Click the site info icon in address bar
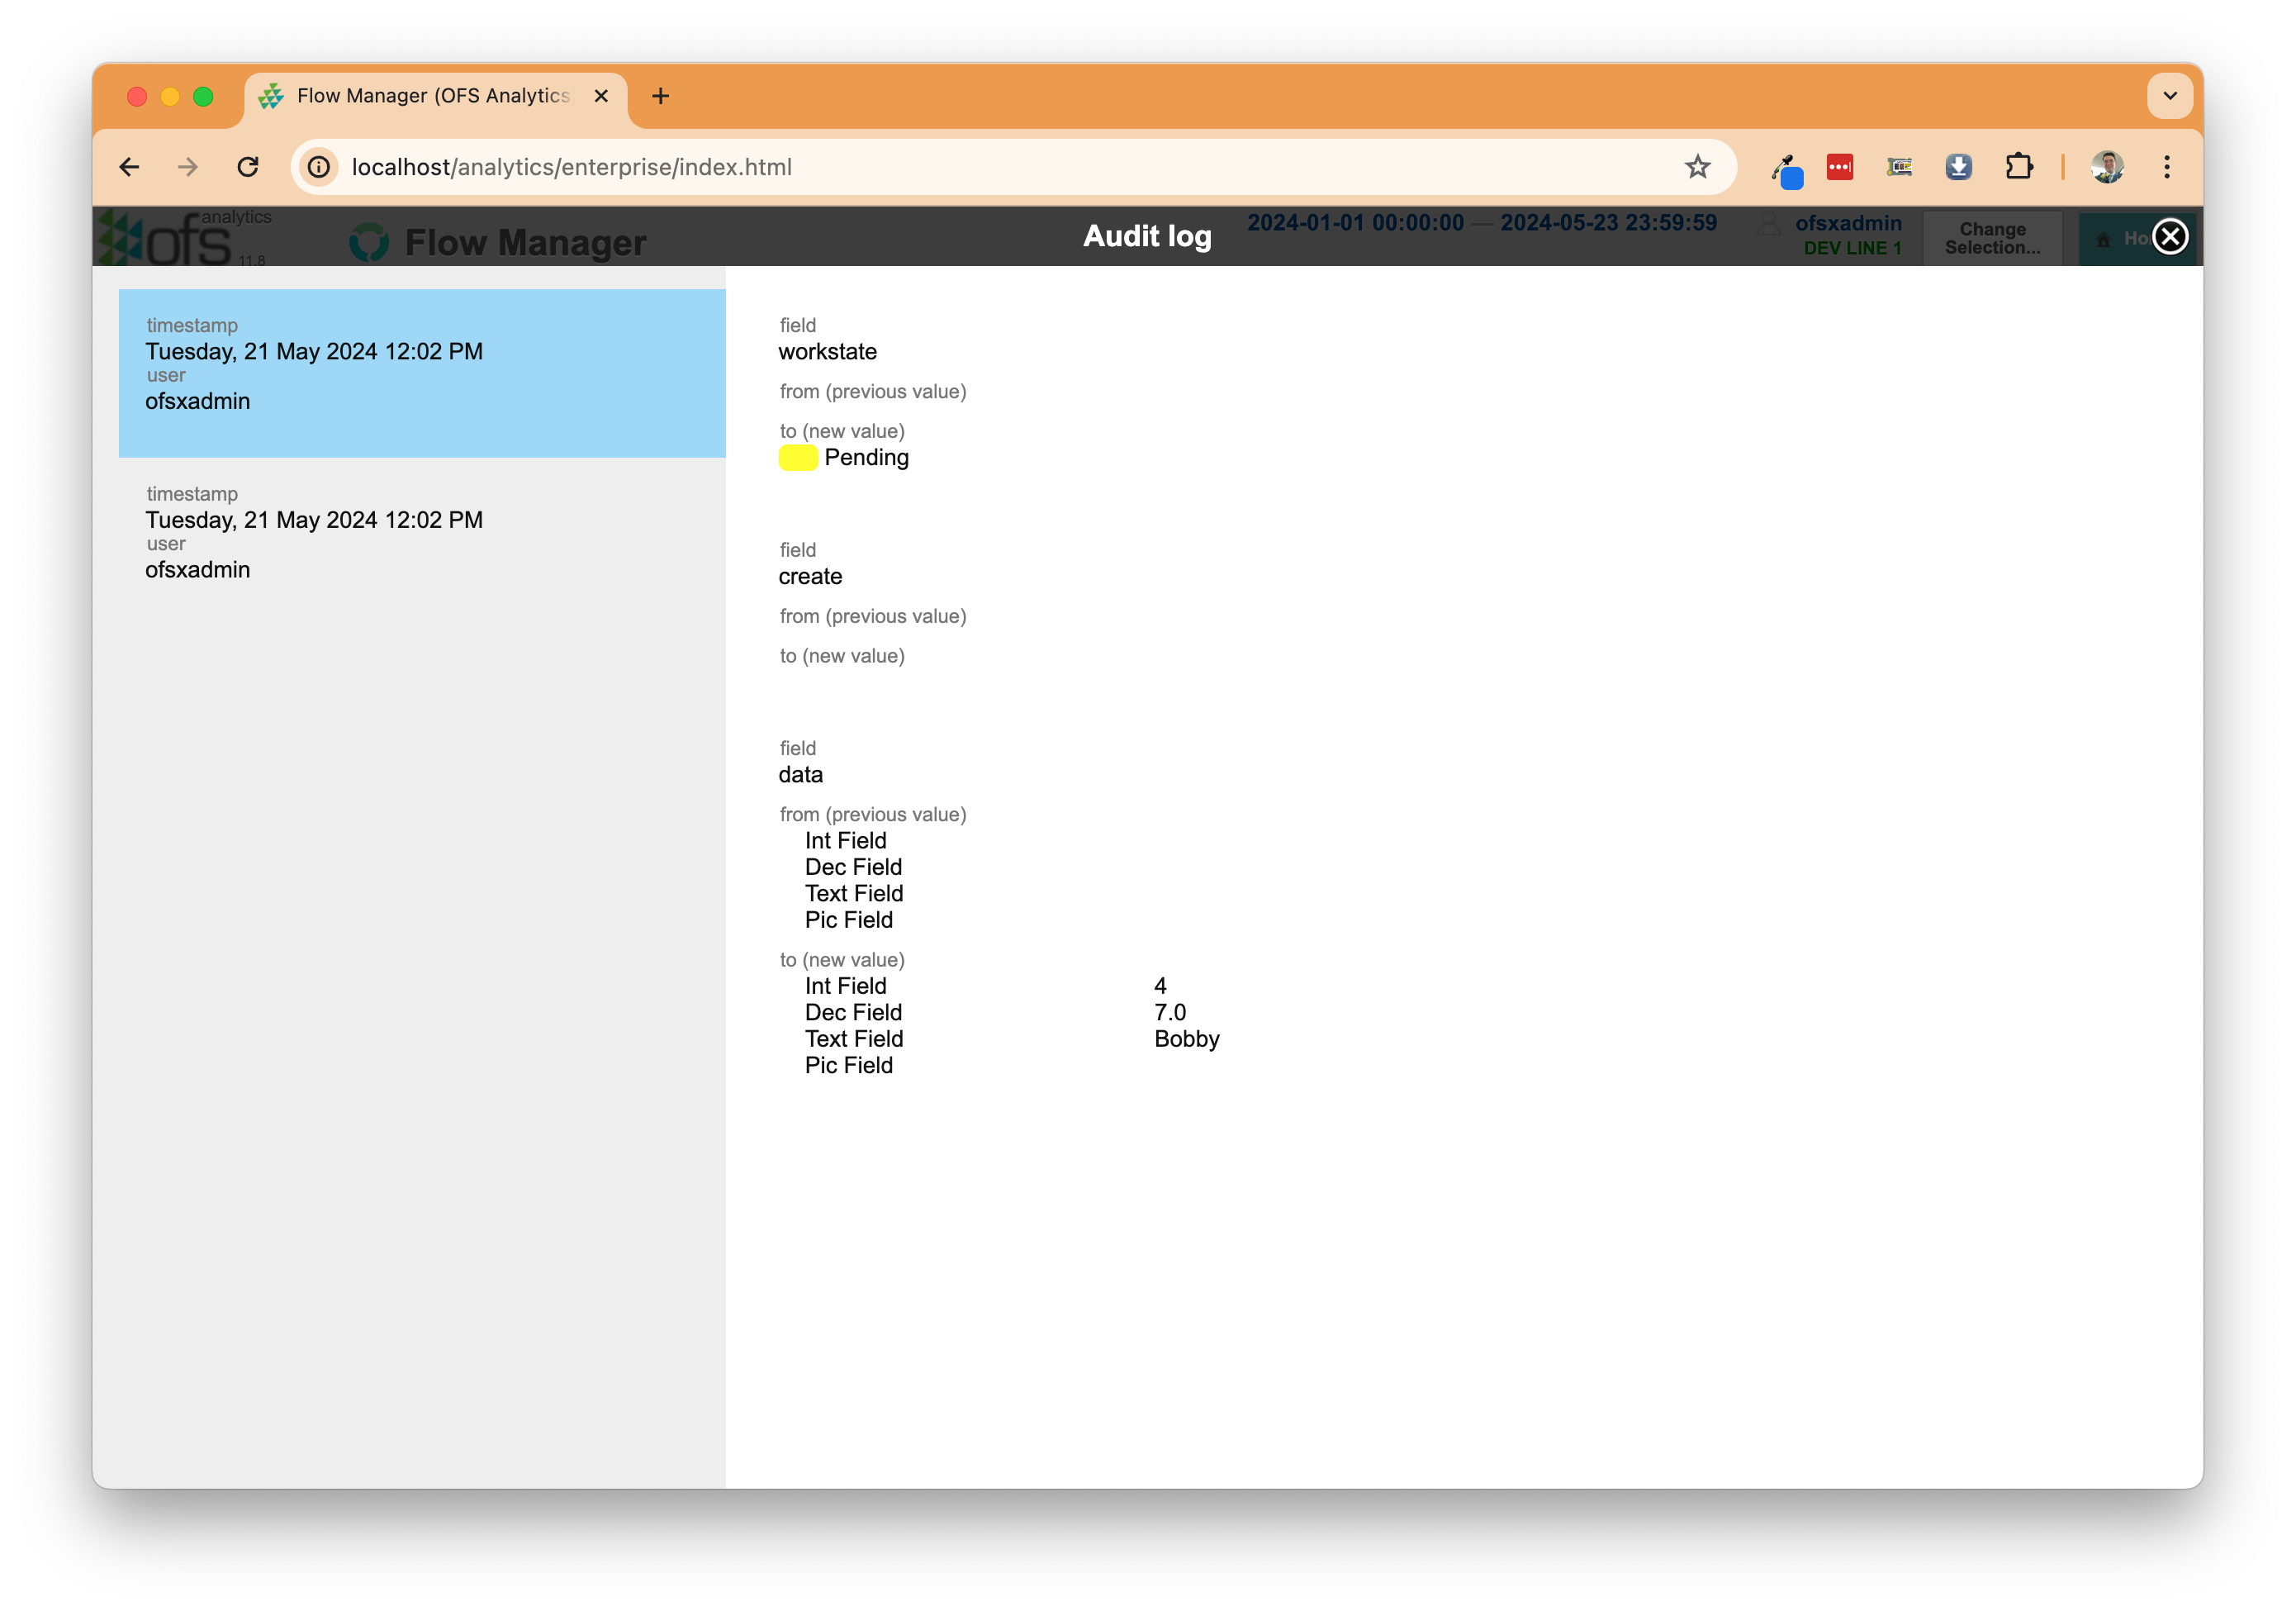2296x1611 pixels. tap(319, 167)
